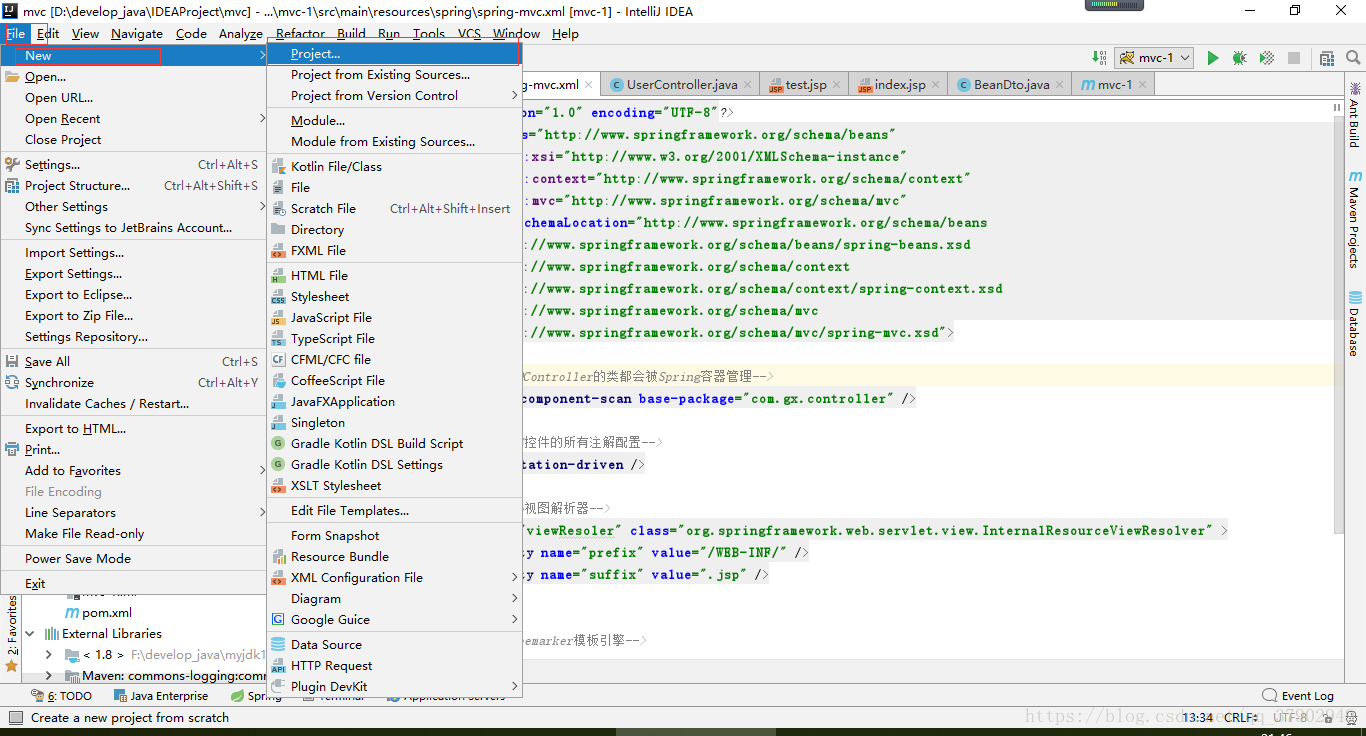This screenshot has width=1366, height=736.
Task: Click the Stop square icon in toolbar
Action: 1294,58
